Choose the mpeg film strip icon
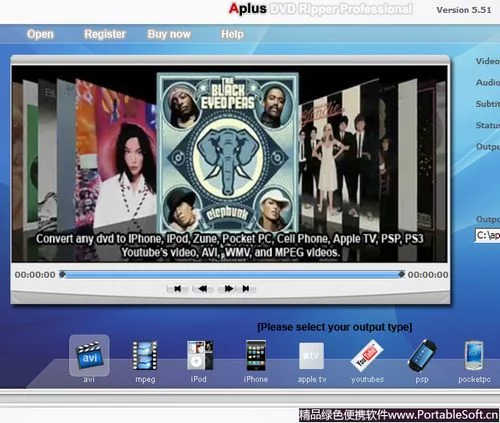 [x=145, y=356]
